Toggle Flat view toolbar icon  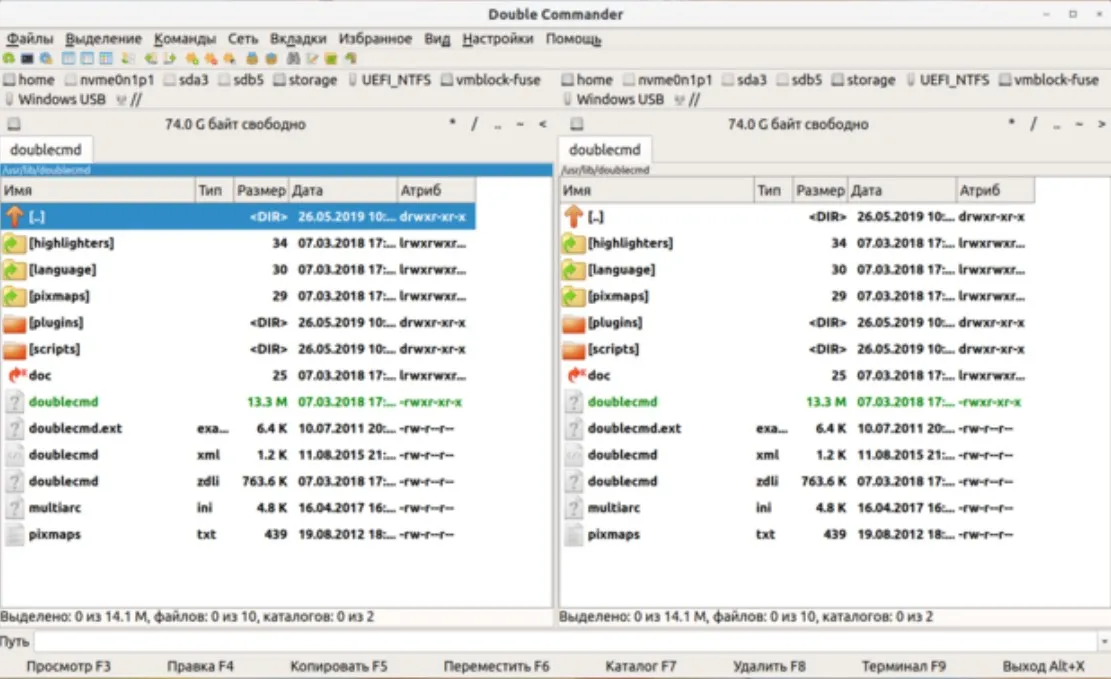coord(128,58)
